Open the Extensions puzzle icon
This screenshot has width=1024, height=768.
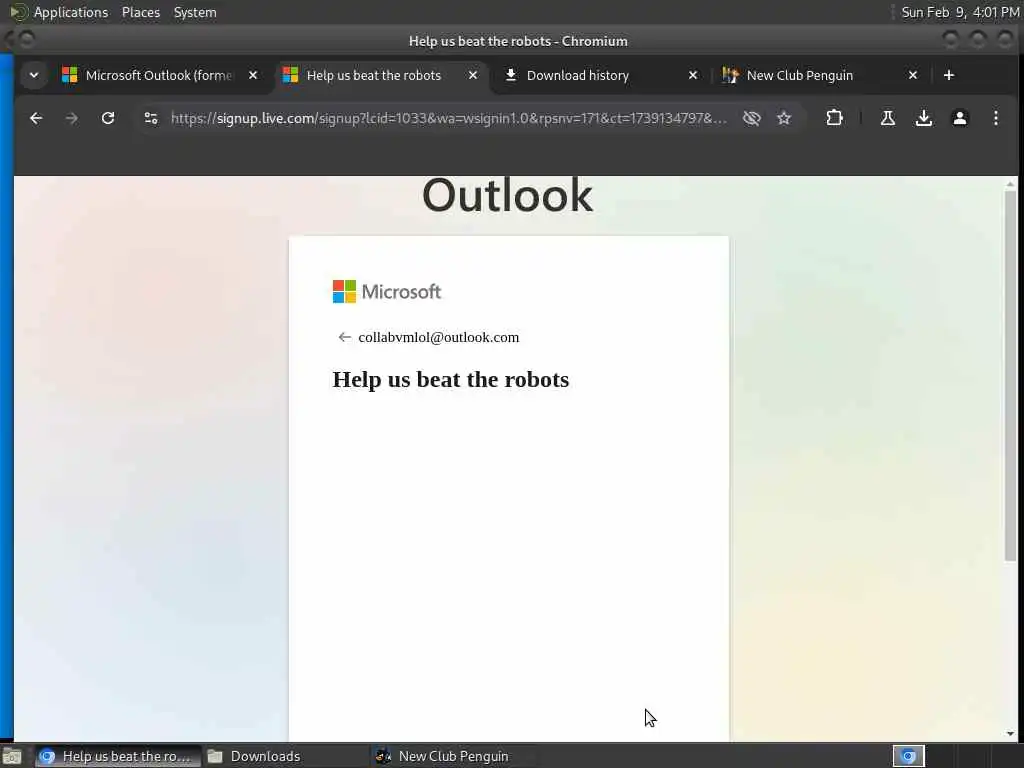(x=834, y=118)
